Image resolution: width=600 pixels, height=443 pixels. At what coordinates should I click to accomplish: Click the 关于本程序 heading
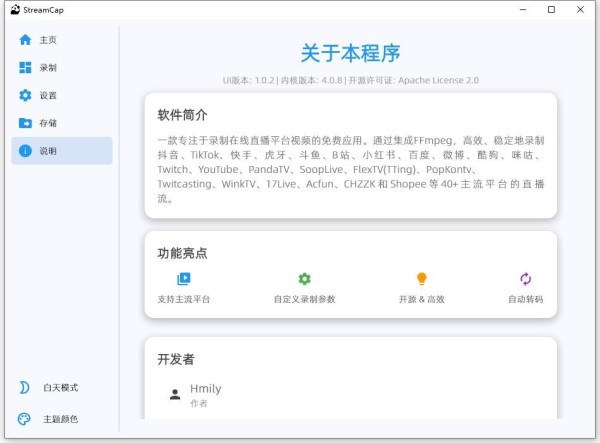351,53
